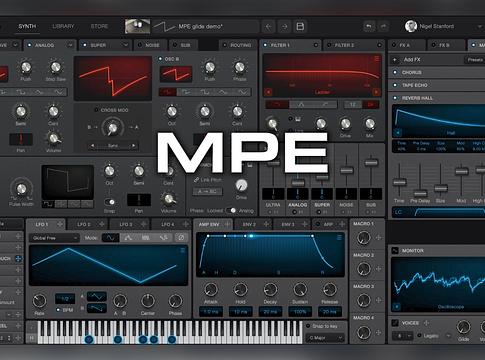Select the random LFO mode icon

[x=163, y=238]
